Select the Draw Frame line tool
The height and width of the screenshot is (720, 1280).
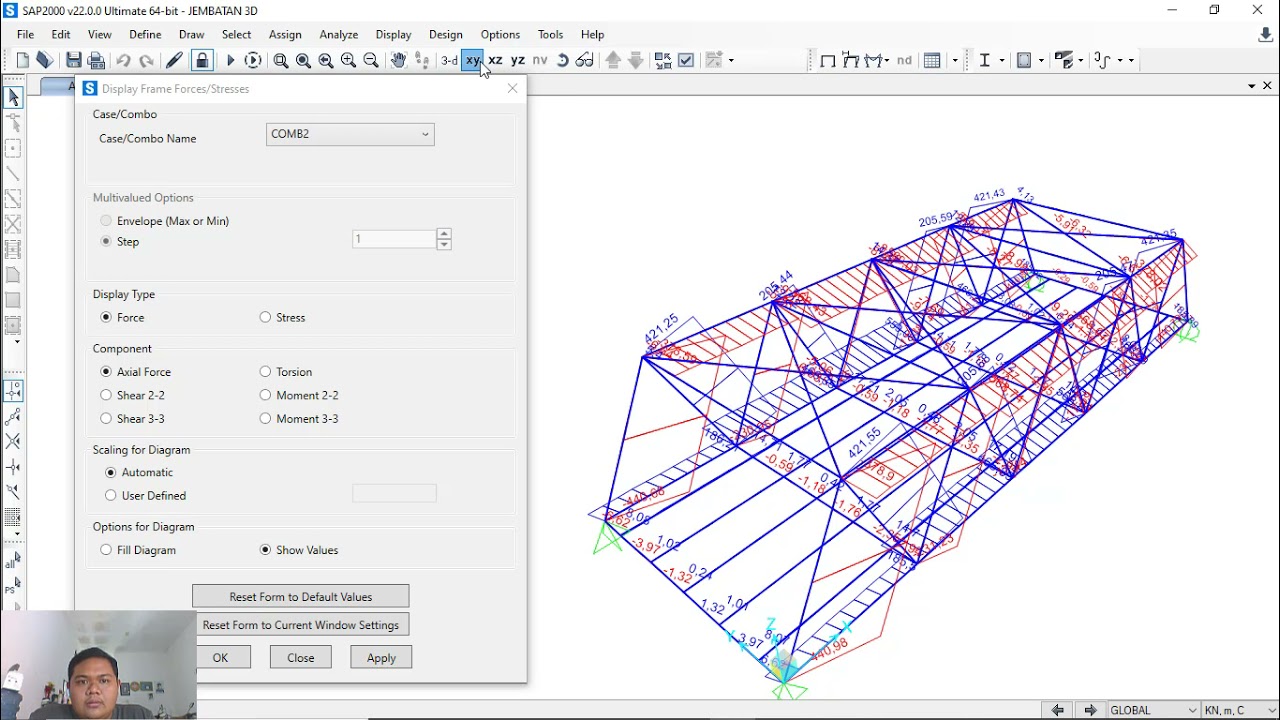pos(13,173)
